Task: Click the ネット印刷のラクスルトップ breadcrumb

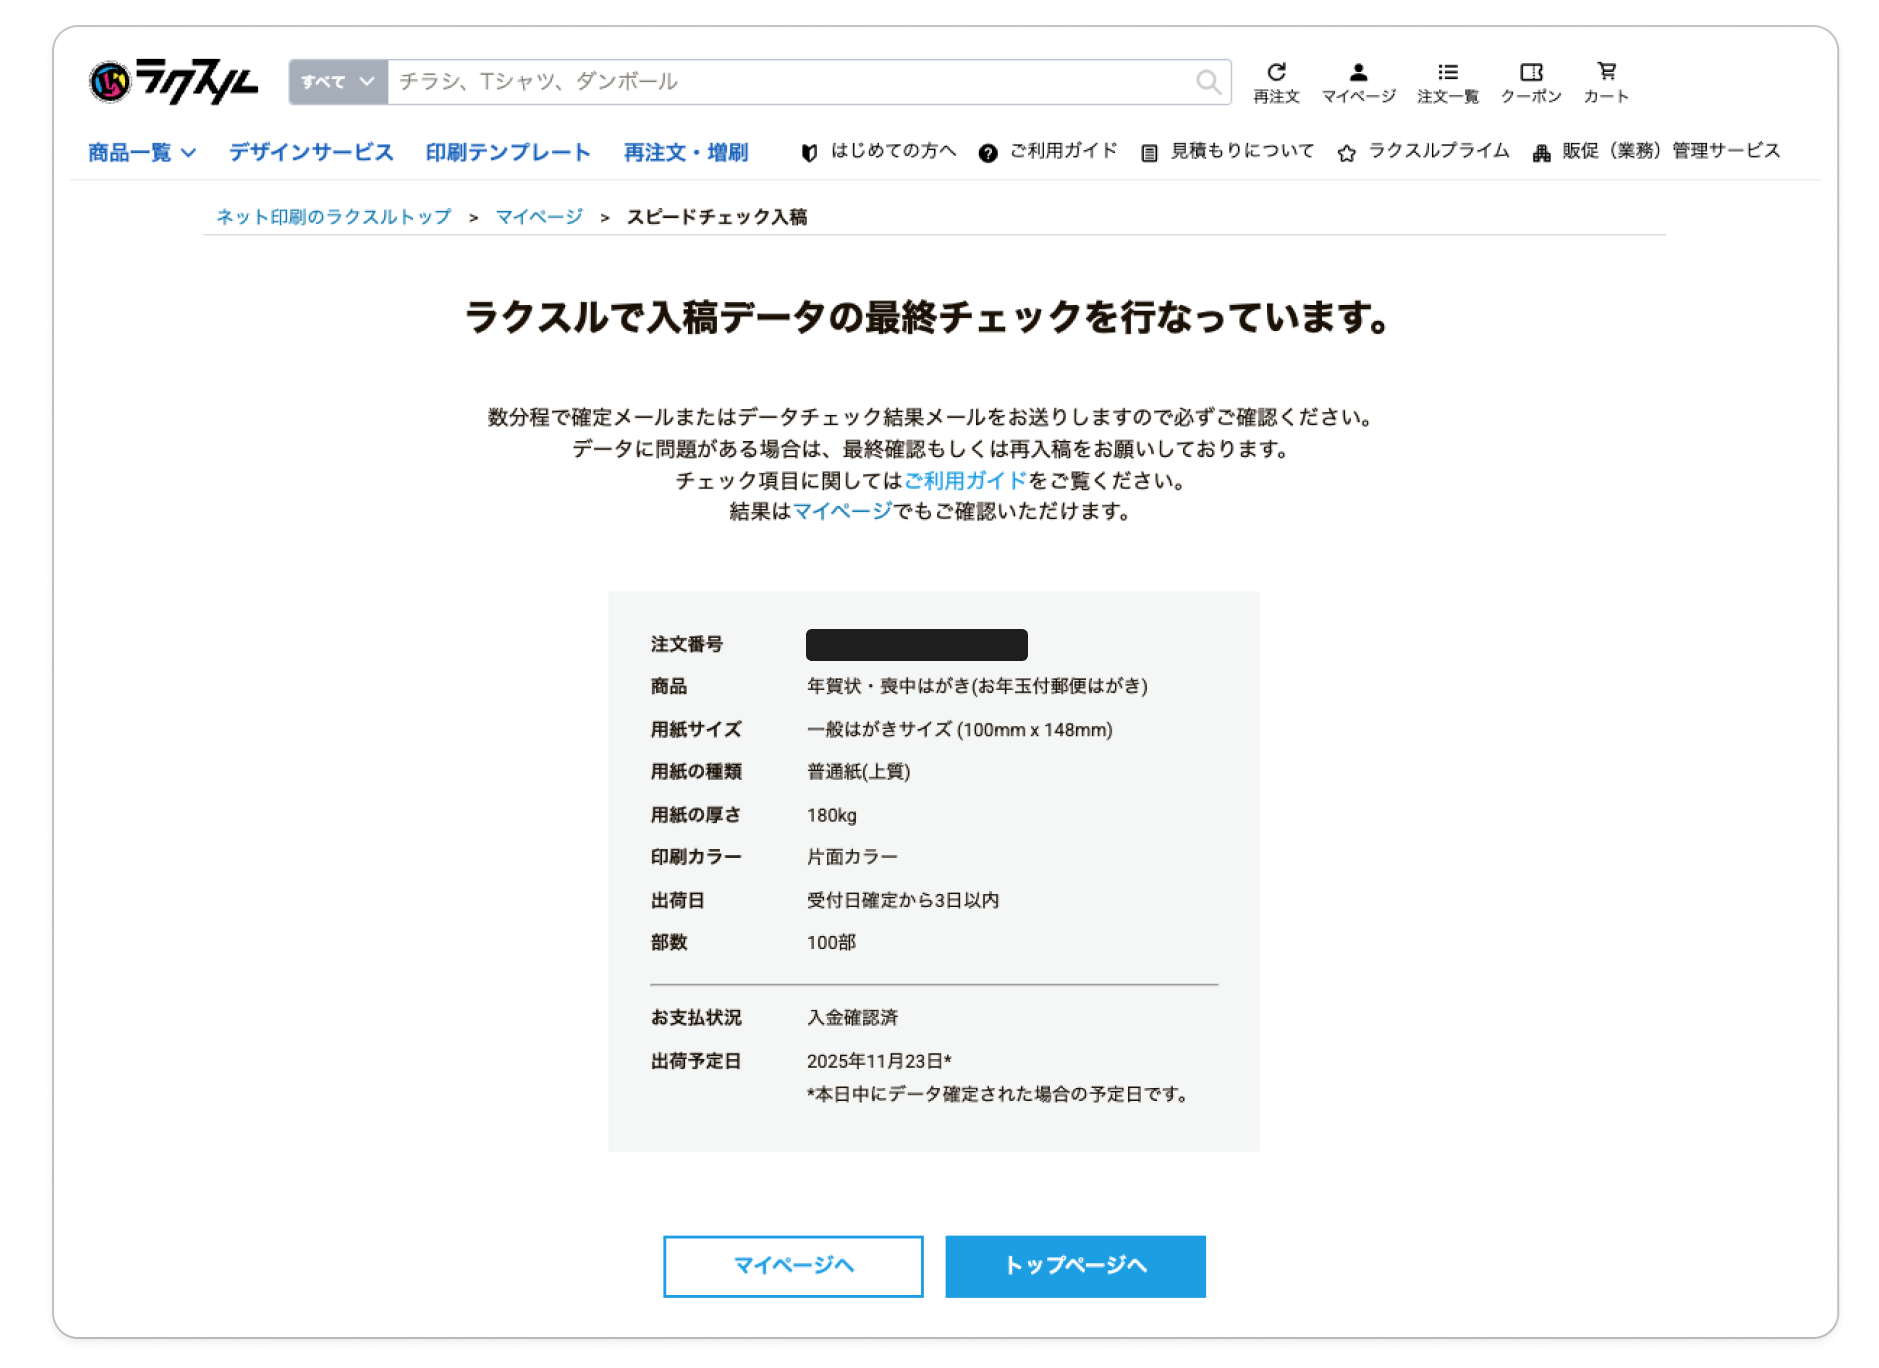Action: coord(333,217)
